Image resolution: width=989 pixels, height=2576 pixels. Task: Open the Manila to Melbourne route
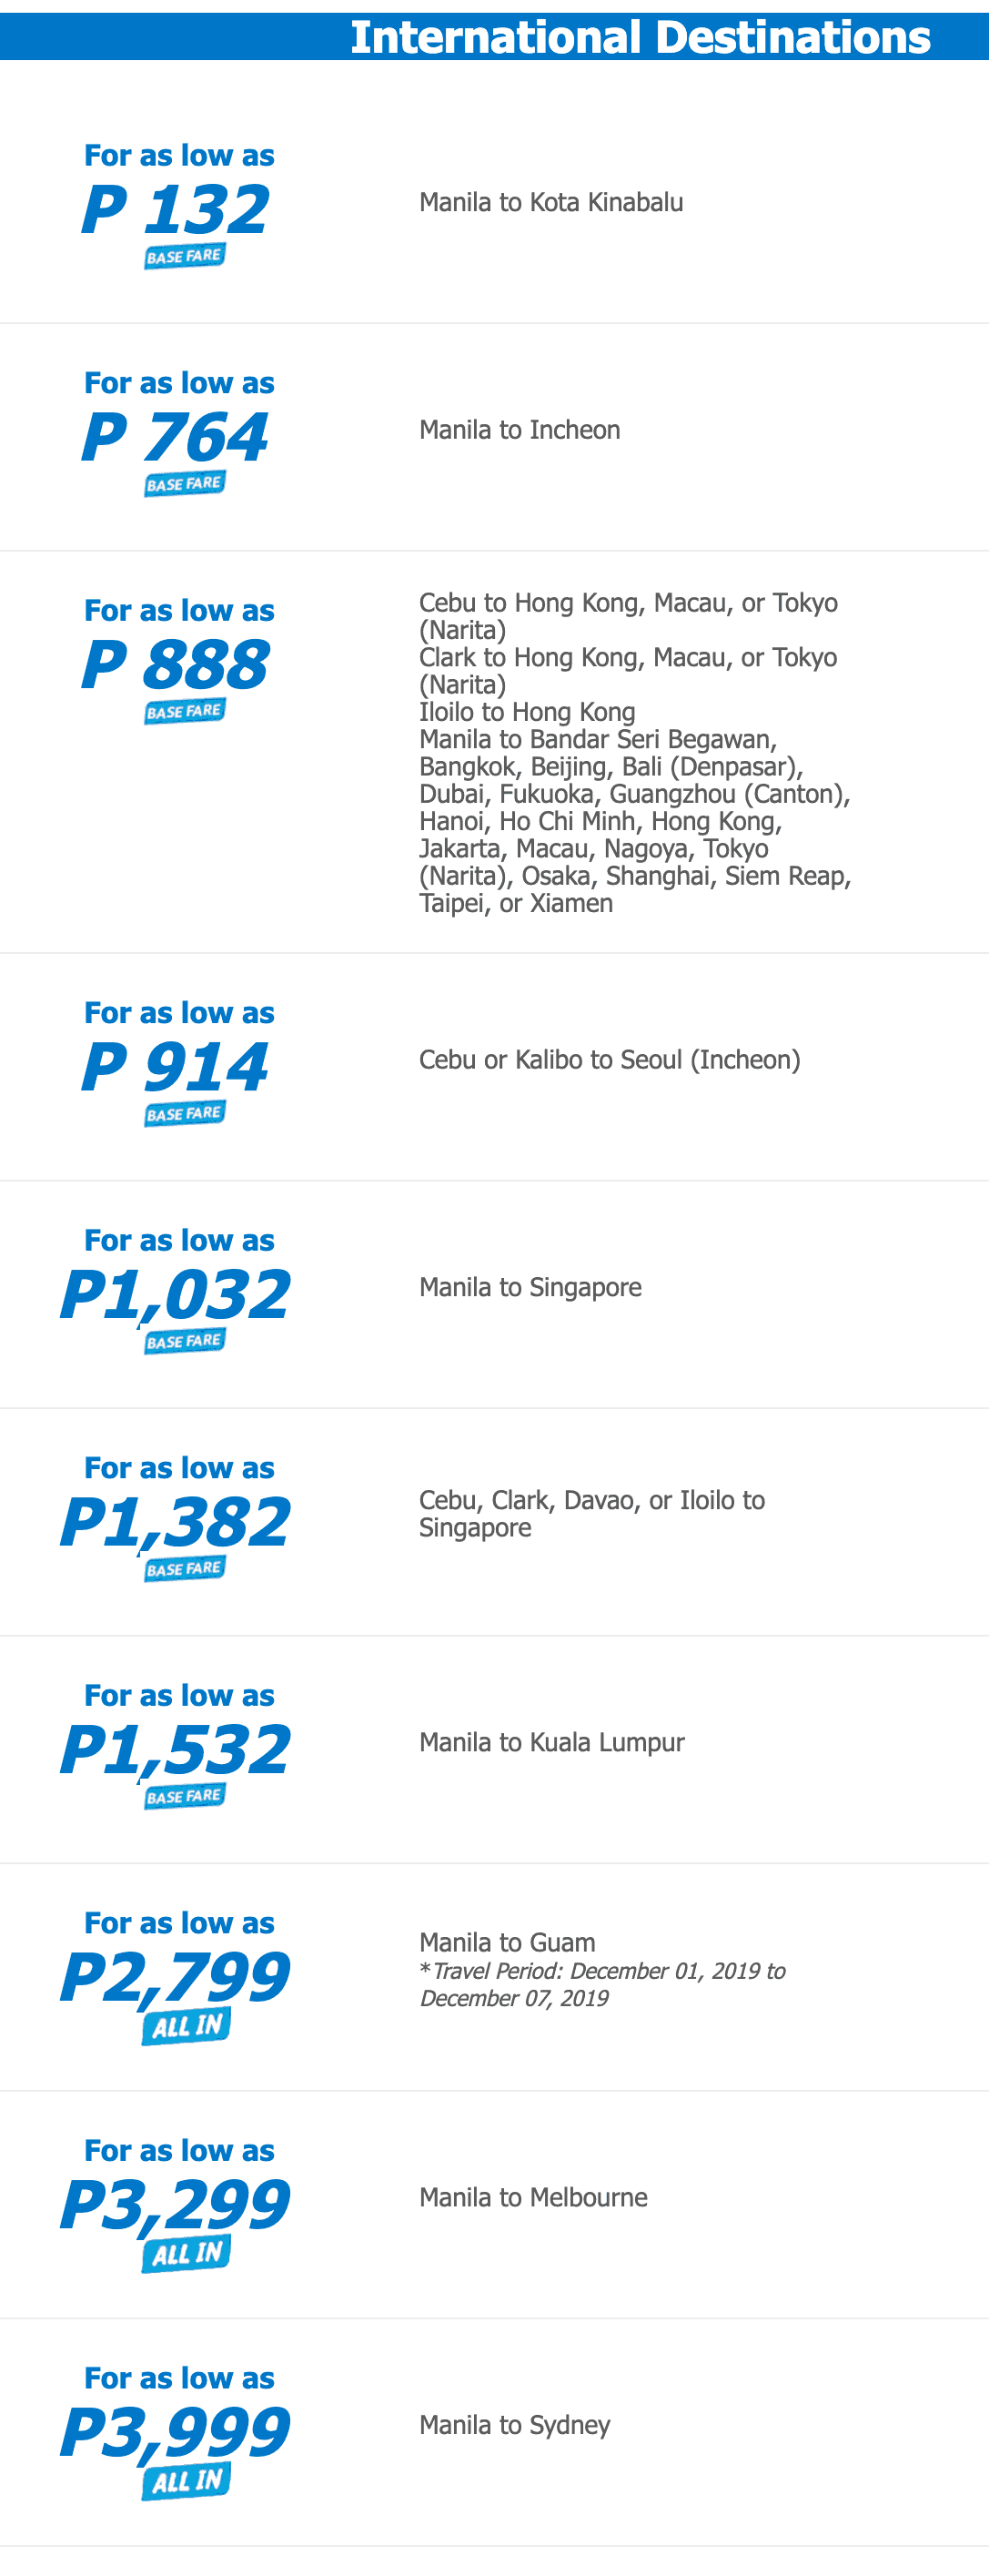coord(533,2198)
